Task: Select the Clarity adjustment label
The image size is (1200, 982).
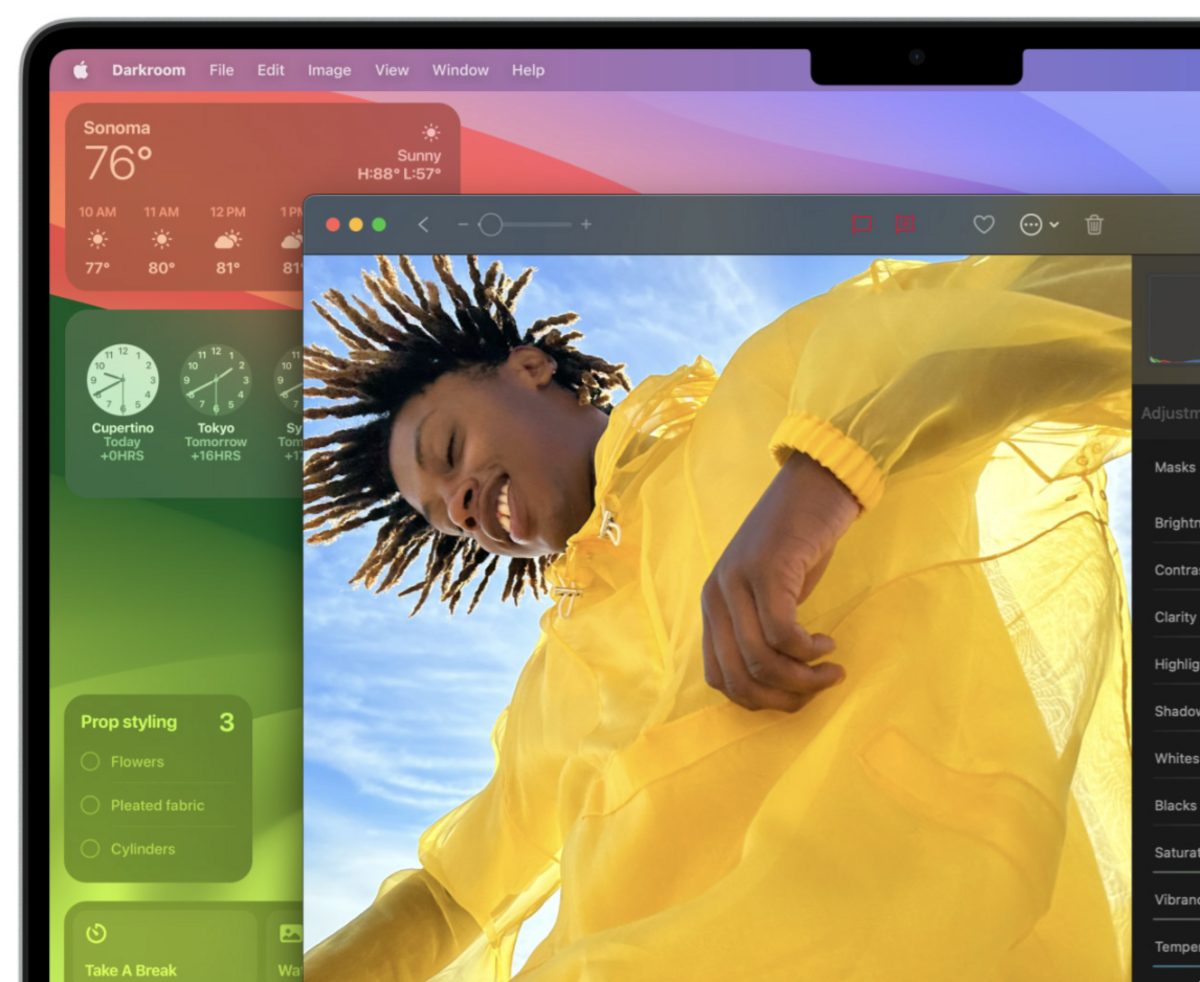Action: [1175, 617]
